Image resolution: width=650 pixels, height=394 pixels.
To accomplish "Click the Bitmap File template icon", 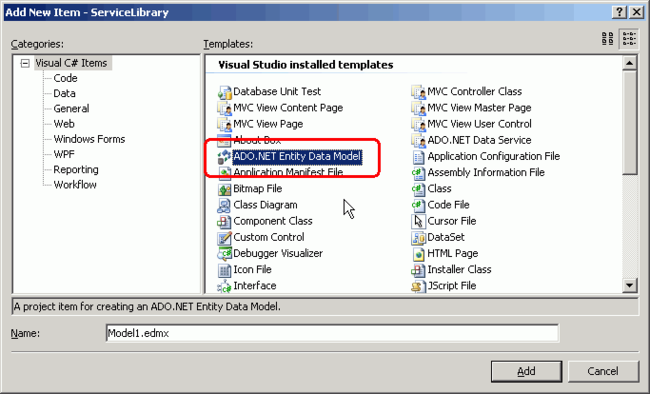I will (x=224, y=189).
